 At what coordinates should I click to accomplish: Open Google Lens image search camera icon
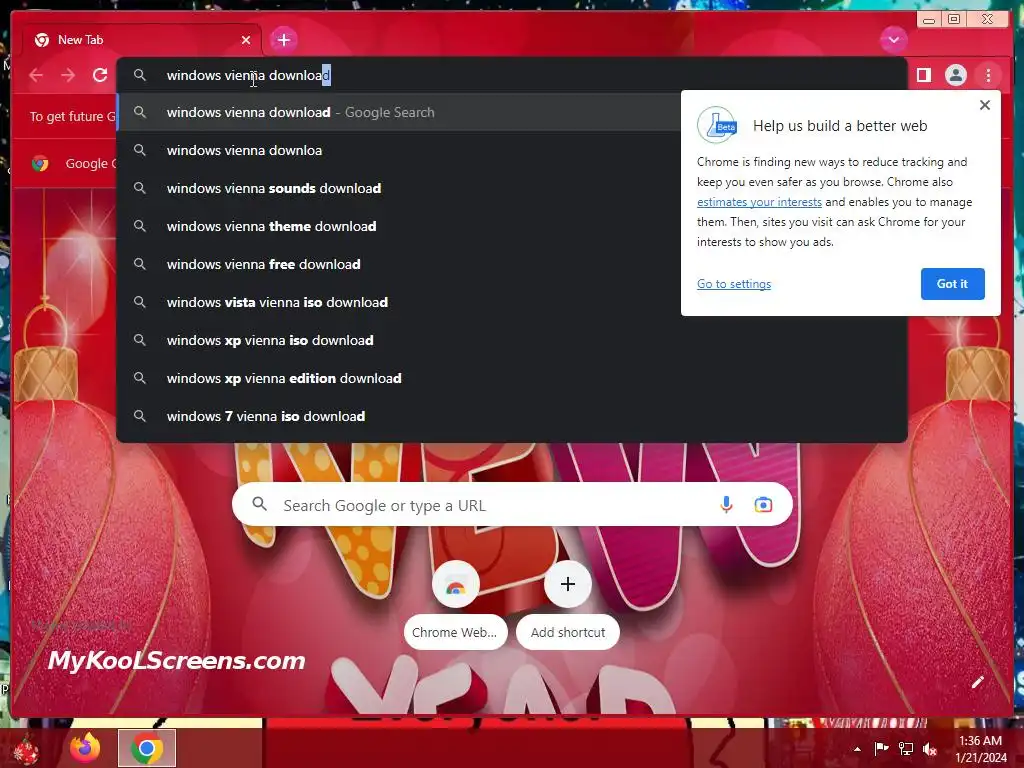763,504
